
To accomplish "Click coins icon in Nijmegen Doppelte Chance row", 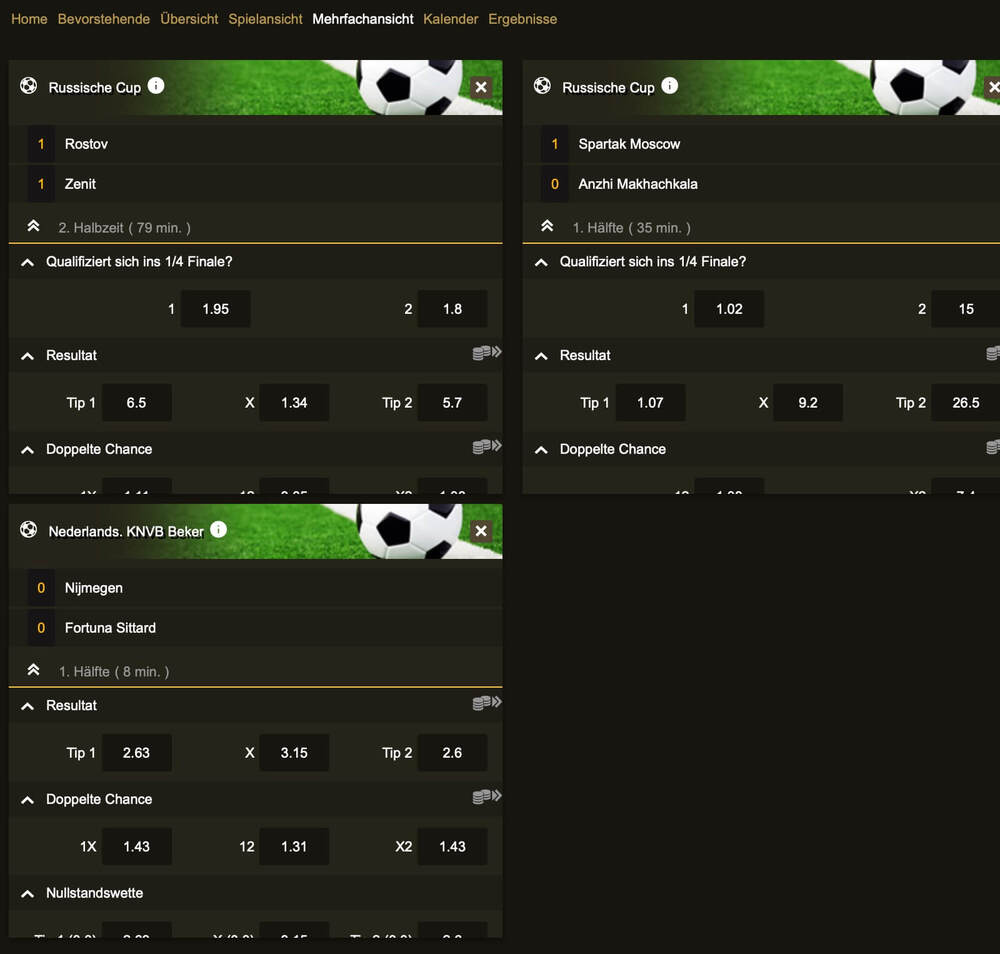I will click(487, 796).
